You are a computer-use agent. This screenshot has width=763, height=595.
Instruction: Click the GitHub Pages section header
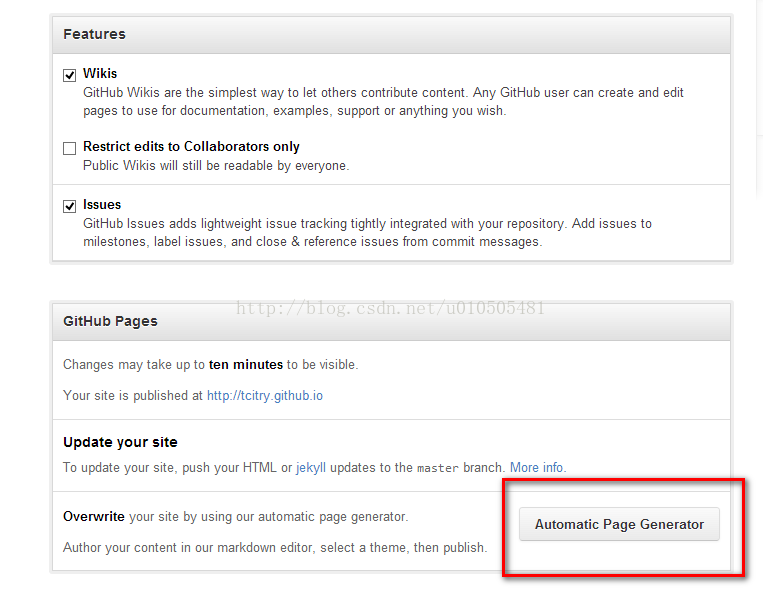click(110, 322)
